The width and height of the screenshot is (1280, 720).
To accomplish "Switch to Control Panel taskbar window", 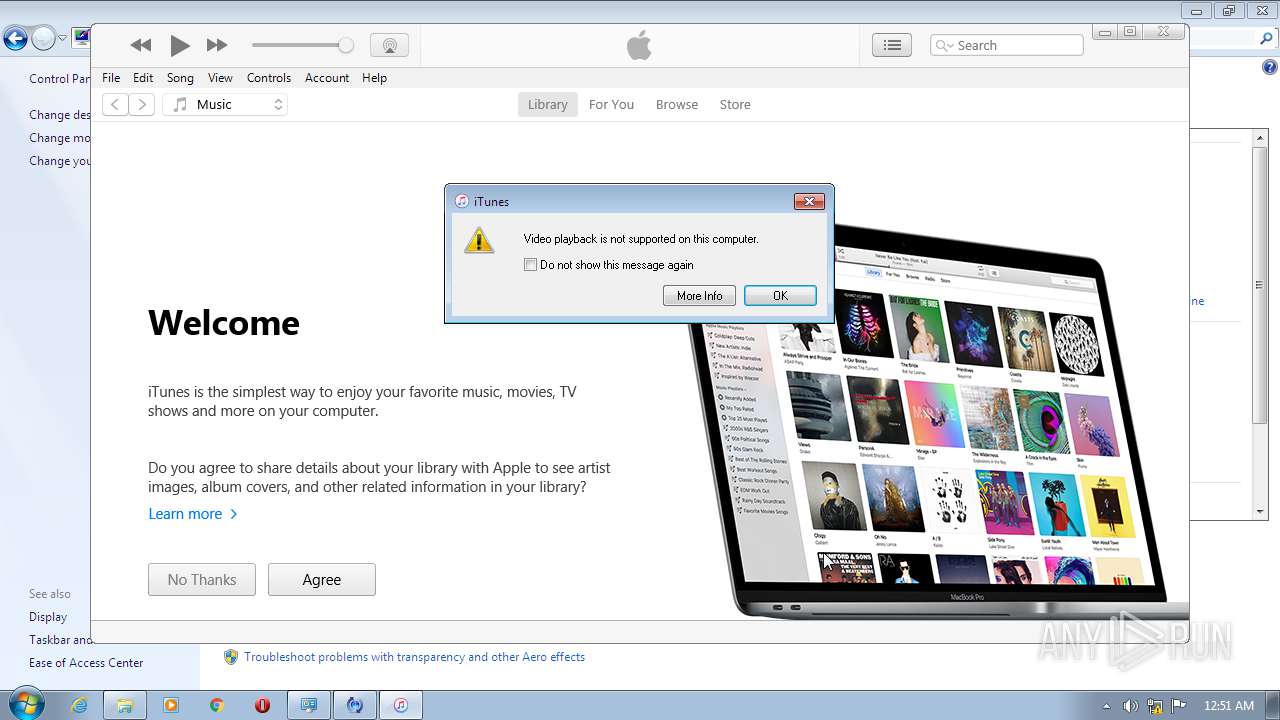I will [x=309, y=705].
